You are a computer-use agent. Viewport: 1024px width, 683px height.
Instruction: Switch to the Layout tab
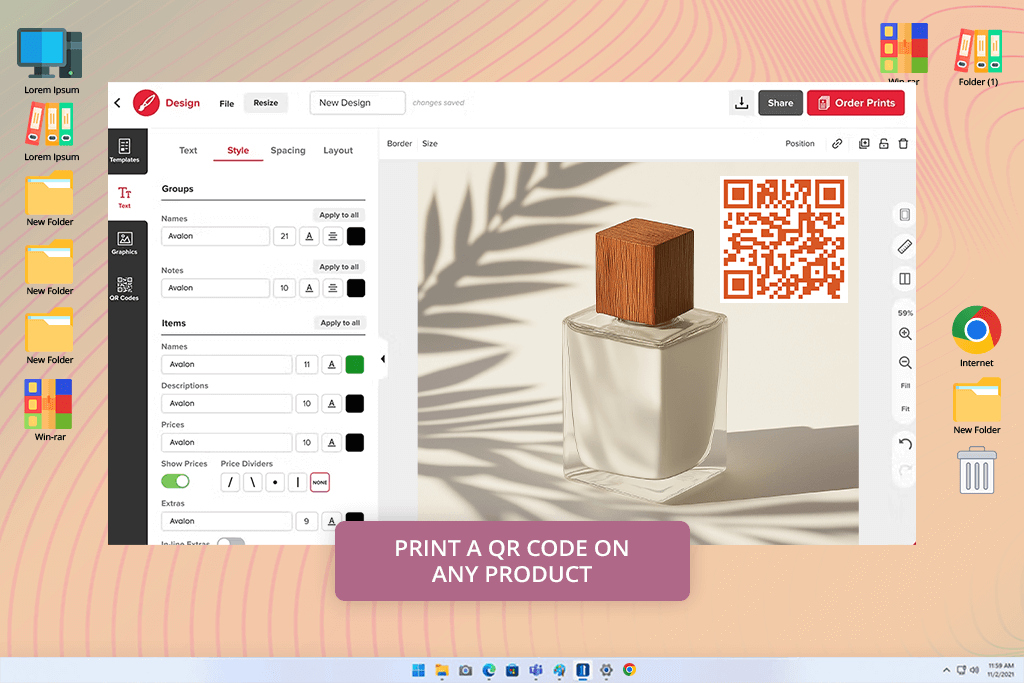tap(338, 150)
